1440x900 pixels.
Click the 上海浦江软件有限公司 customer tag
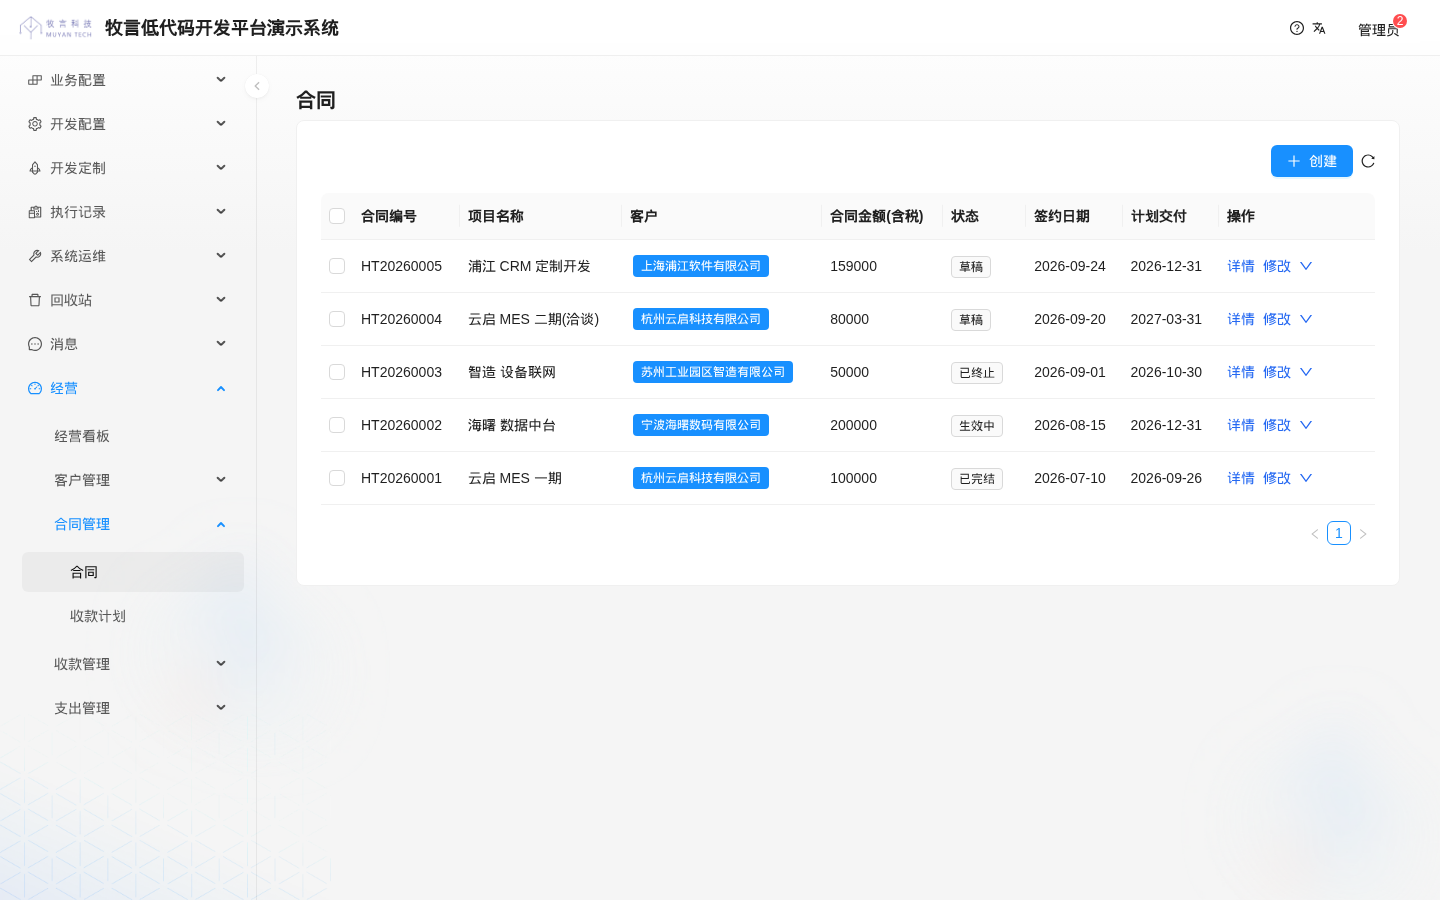(x=701, y=266)
